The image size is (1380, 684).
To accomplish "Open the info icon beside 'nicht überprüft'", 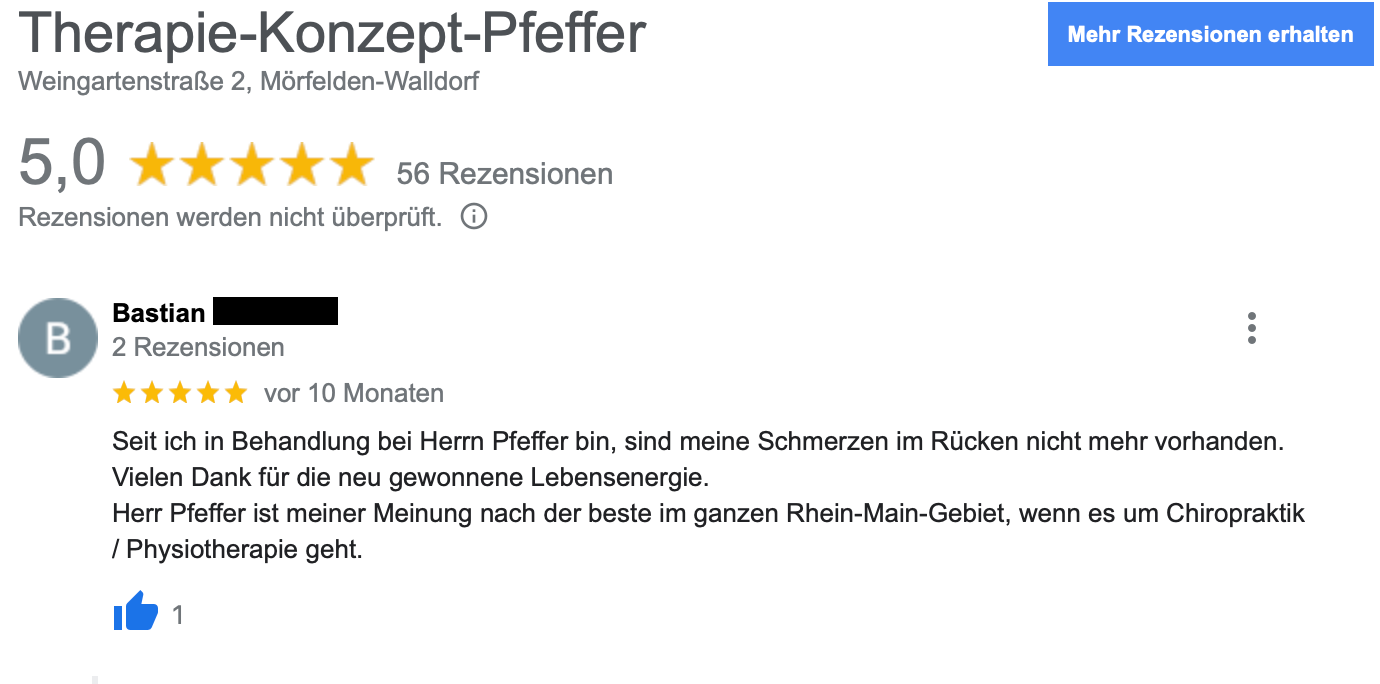I will 474,216.
